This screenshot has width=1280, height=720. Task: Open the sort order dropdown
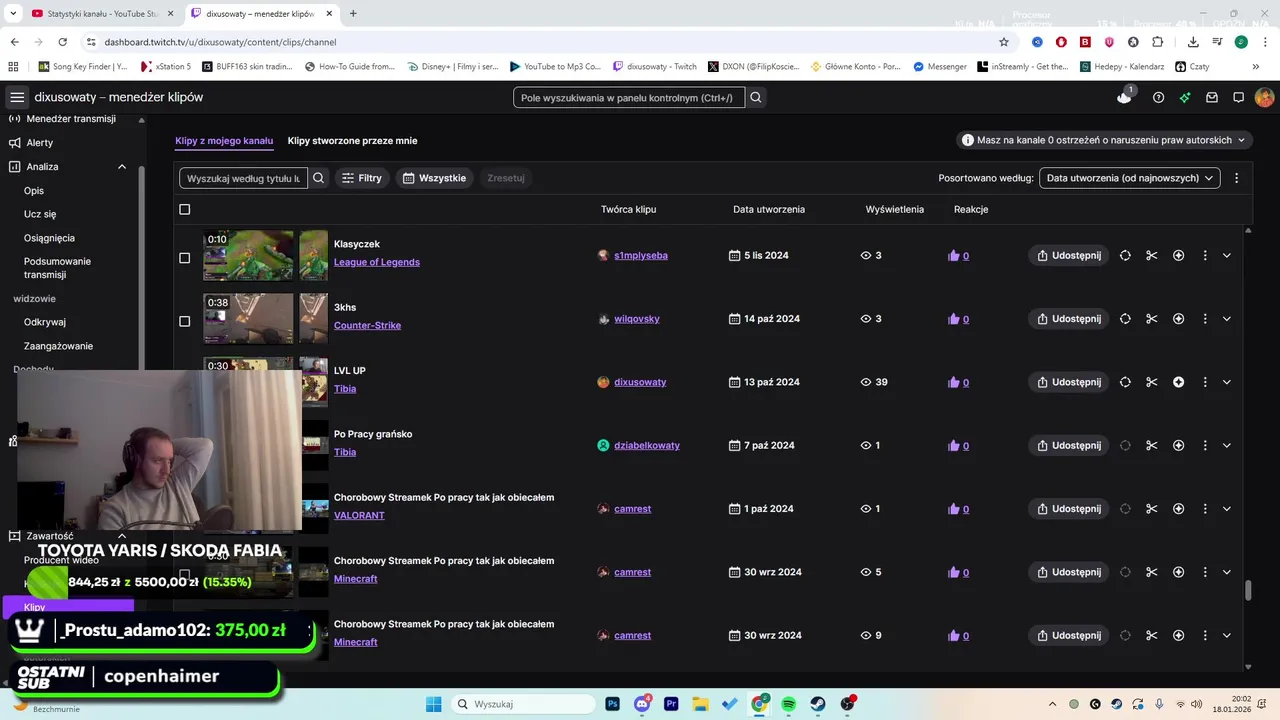[x=1130, y=178]
